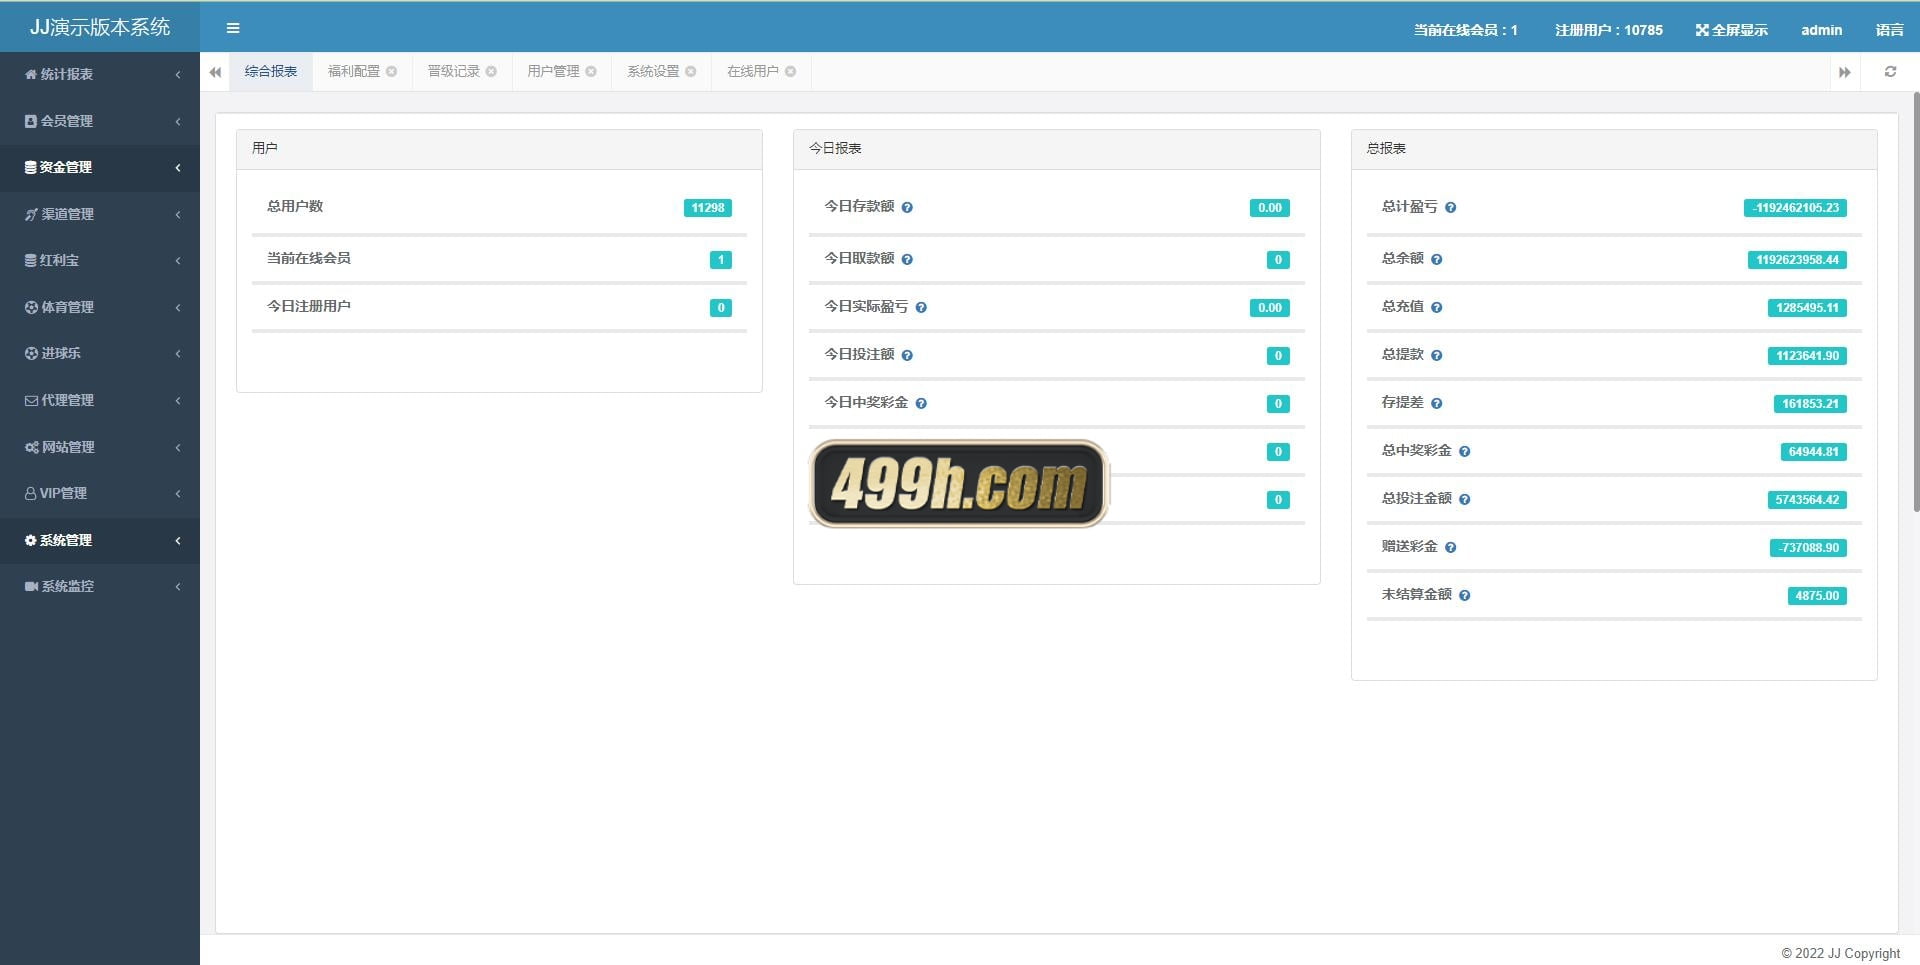The height and width of the screenshot is (965, 1920).
Task: Click help icon next to 今日存款额
Action: point(907,208)
